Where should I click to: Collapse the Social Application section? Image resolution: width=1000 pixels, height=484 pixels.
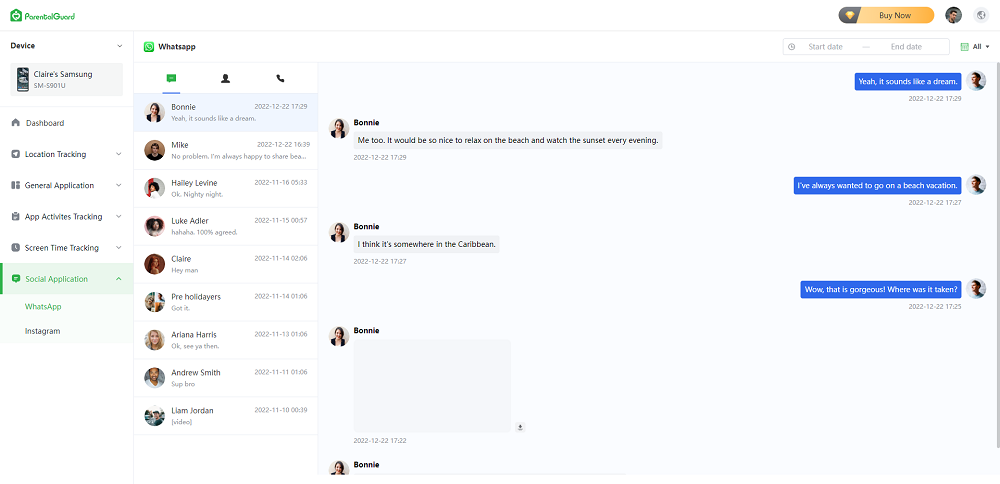tap(119, 279)
